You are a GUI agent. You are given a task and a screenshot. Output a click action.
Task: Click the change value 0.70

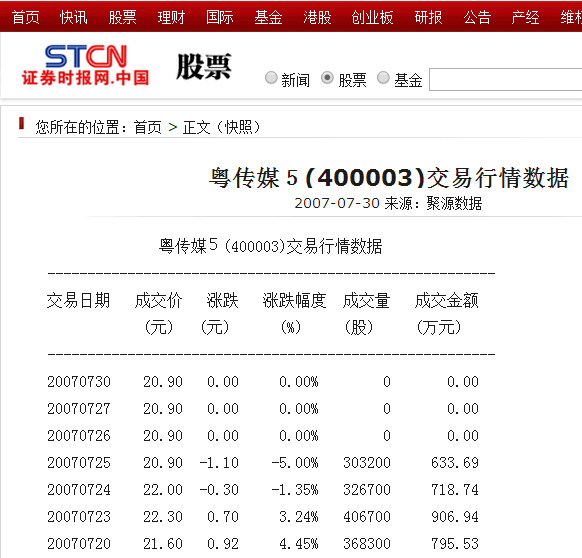pyautogui.click(x=223, y=517)
